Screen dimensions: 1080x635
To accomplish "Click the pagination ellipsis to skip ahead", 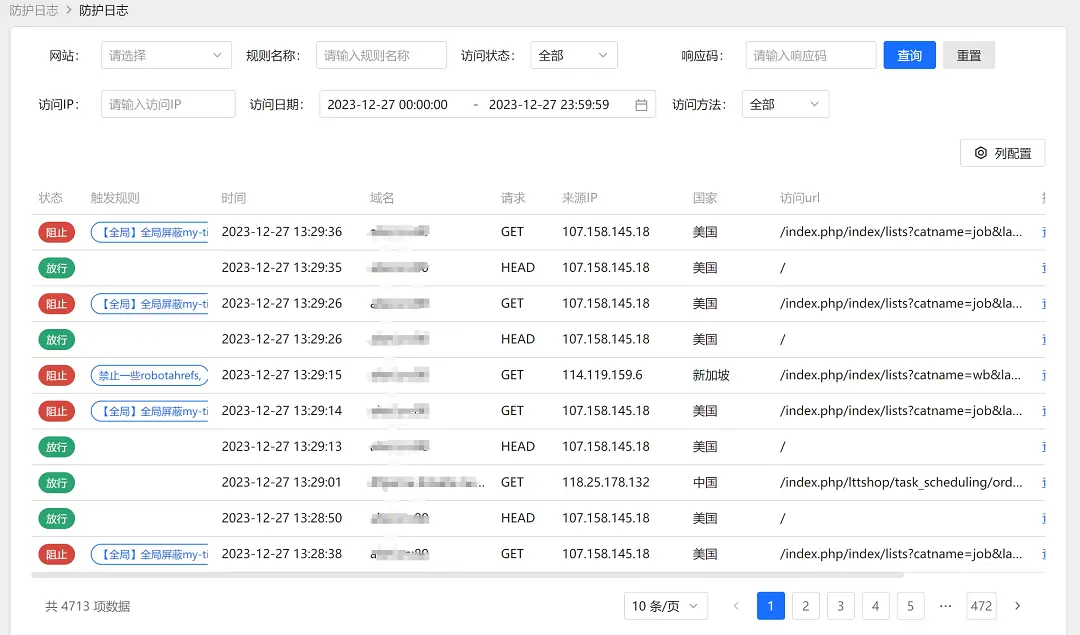I will (945, 606).
